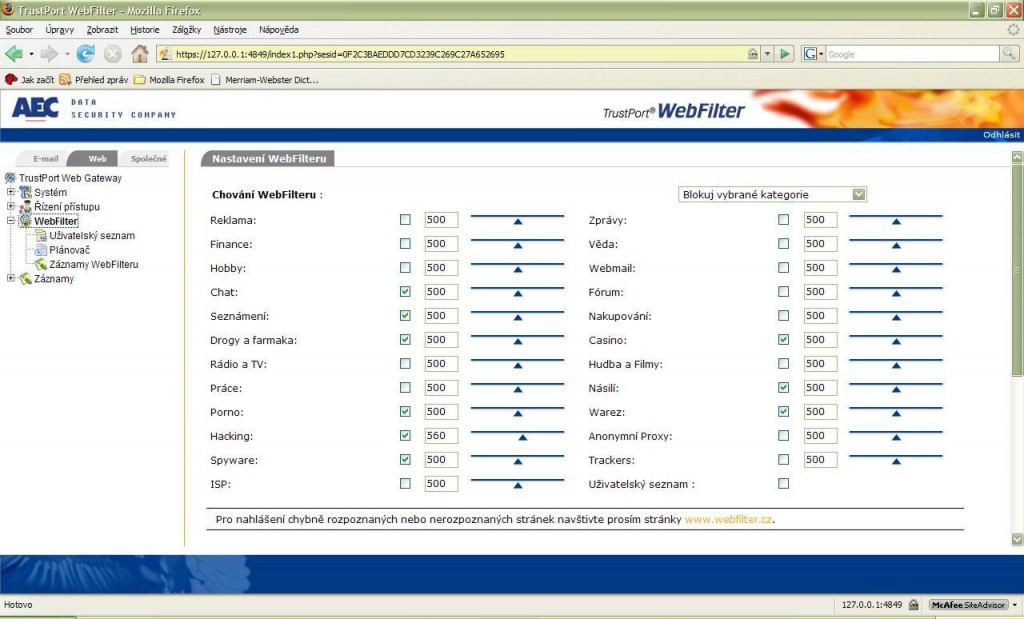Click the AEC Data Security Company logo
1024x619 pixels.
tap(94, 108)
